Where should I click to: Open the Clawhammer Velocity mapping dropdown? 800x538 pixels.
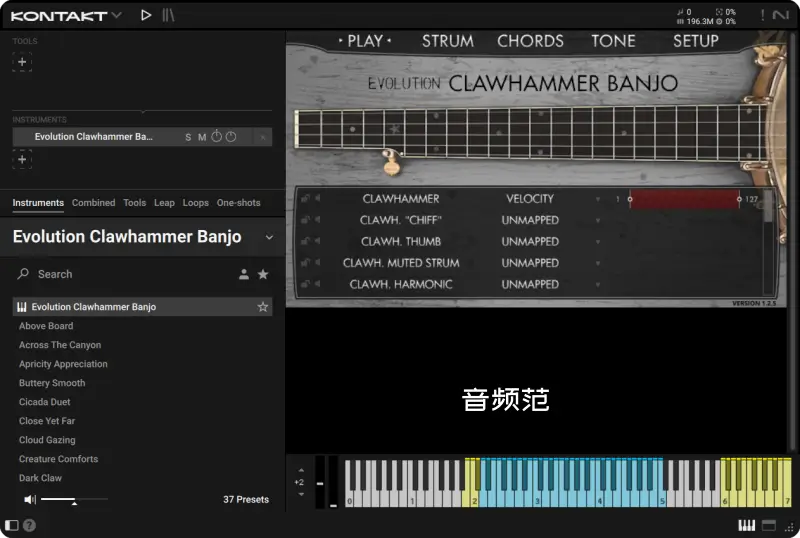click(x=598, y=199)
